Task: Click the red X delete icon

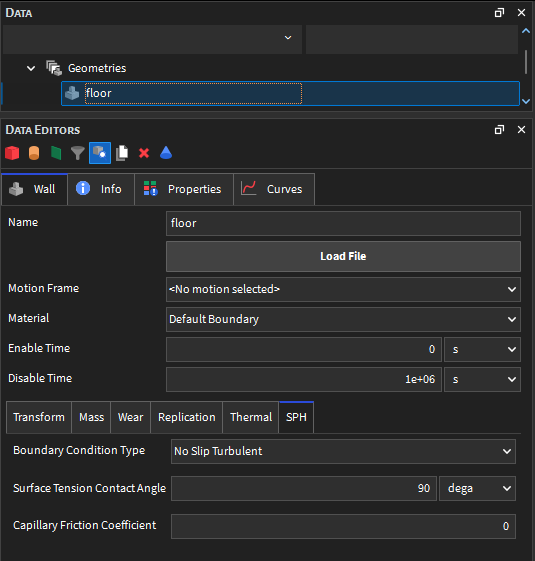Action: pos(144,153)
